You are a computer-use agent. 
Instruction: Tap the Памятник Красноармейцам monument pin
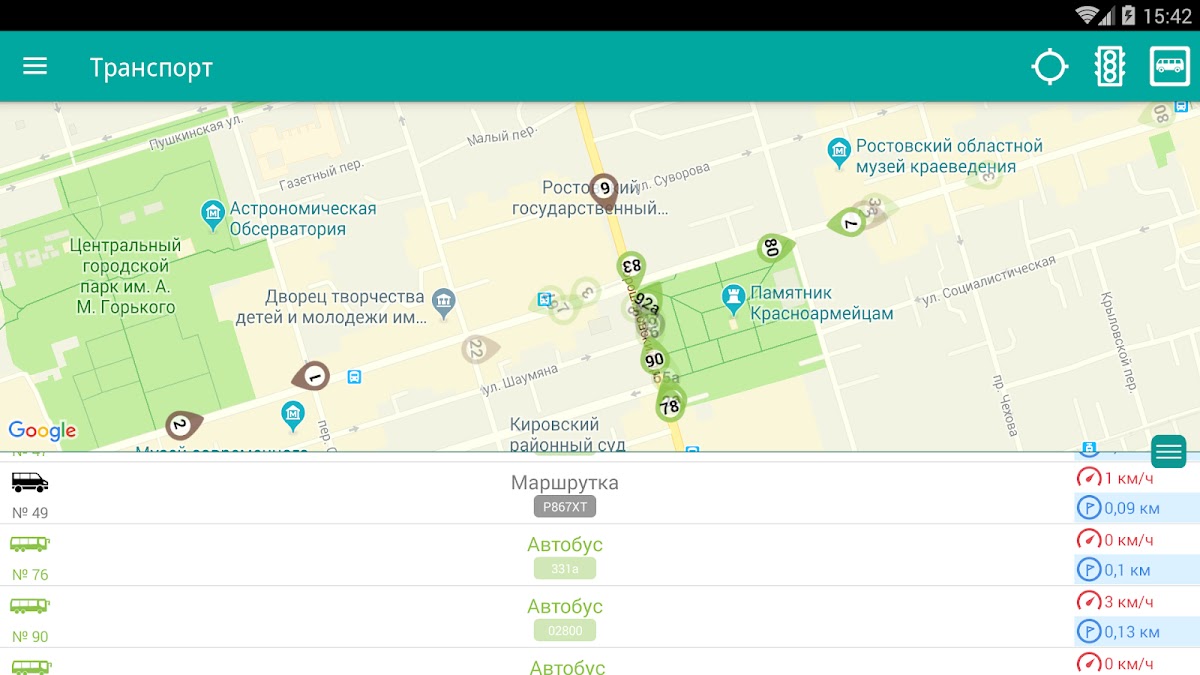734,297
